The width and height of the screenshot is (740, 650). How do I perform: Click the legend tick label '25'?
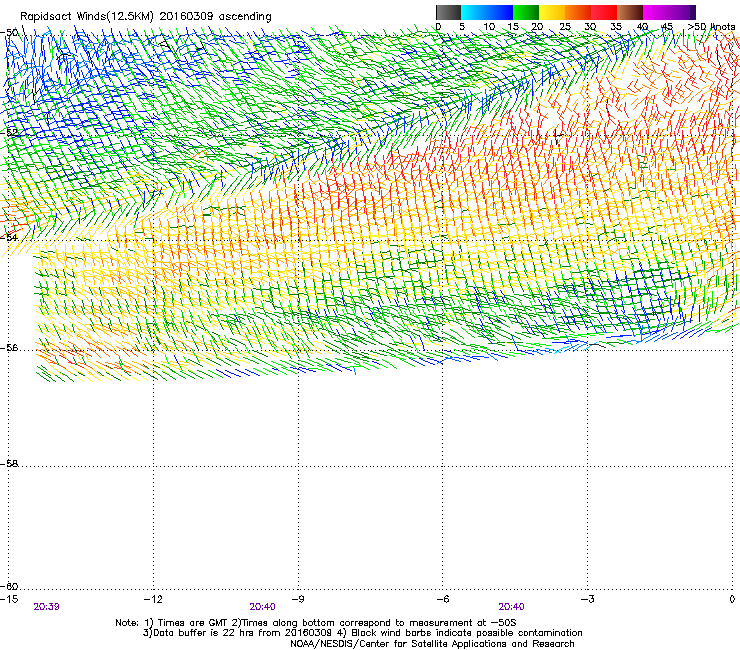[x=565, y=27]
